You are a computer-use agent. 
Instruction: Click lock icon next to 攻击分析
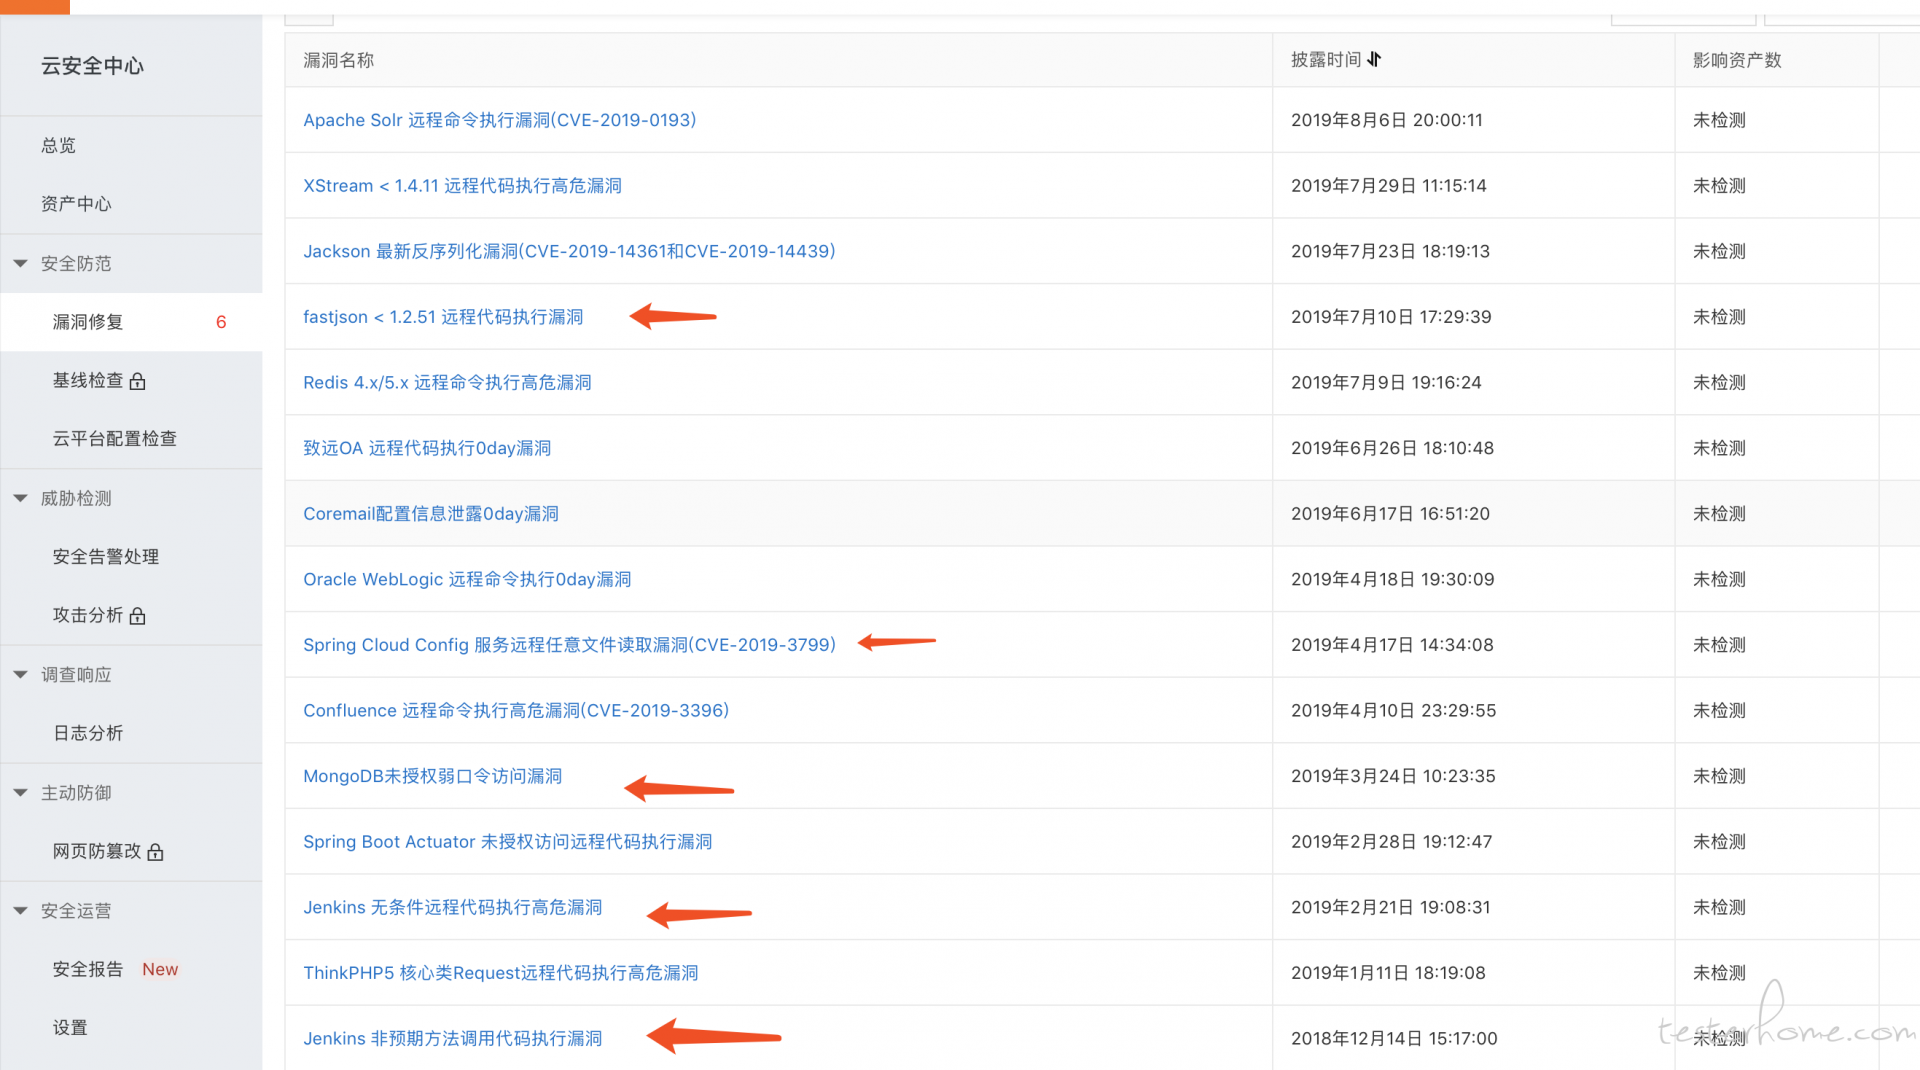tap(138, 616)
